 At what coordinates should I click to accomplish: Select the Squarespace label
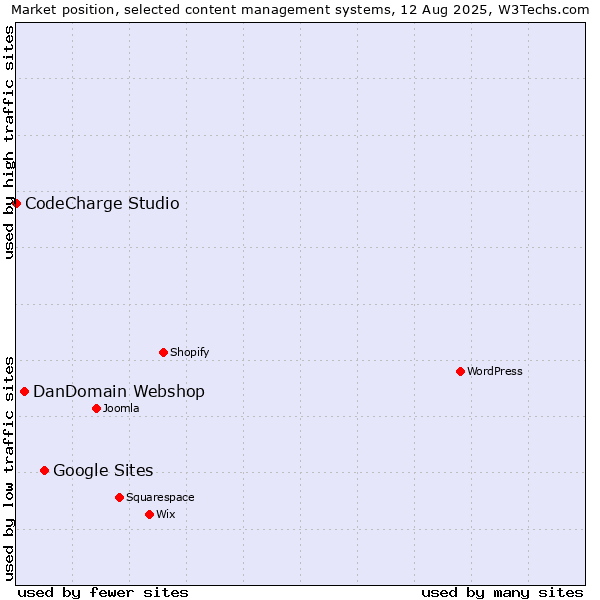160,497
